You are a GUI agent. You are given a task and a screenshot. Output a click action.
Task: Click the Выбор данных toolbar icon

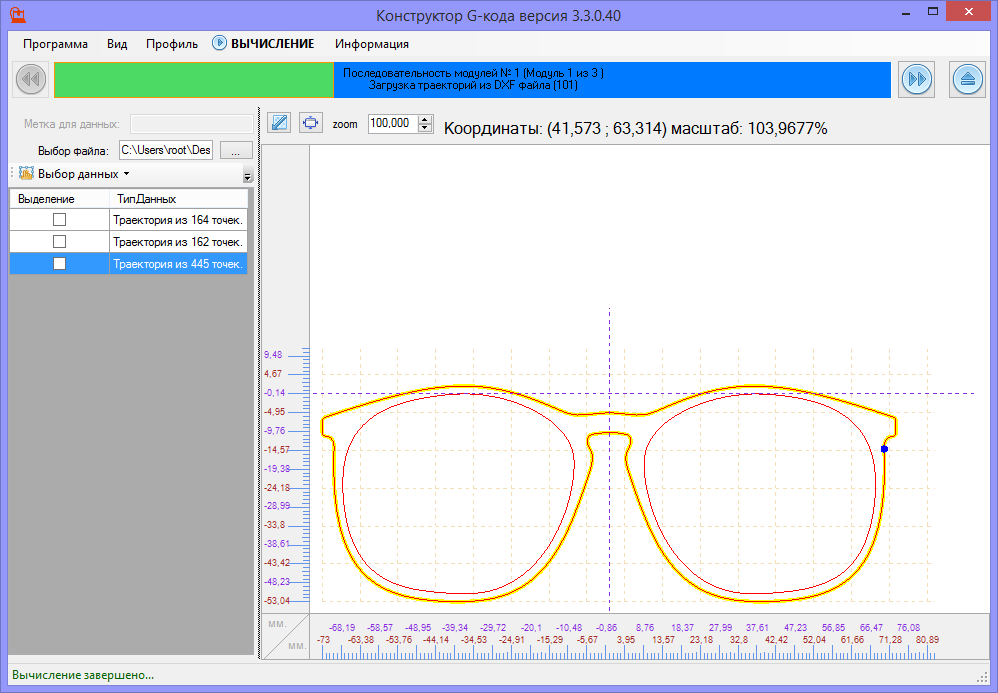coord(26,173)
